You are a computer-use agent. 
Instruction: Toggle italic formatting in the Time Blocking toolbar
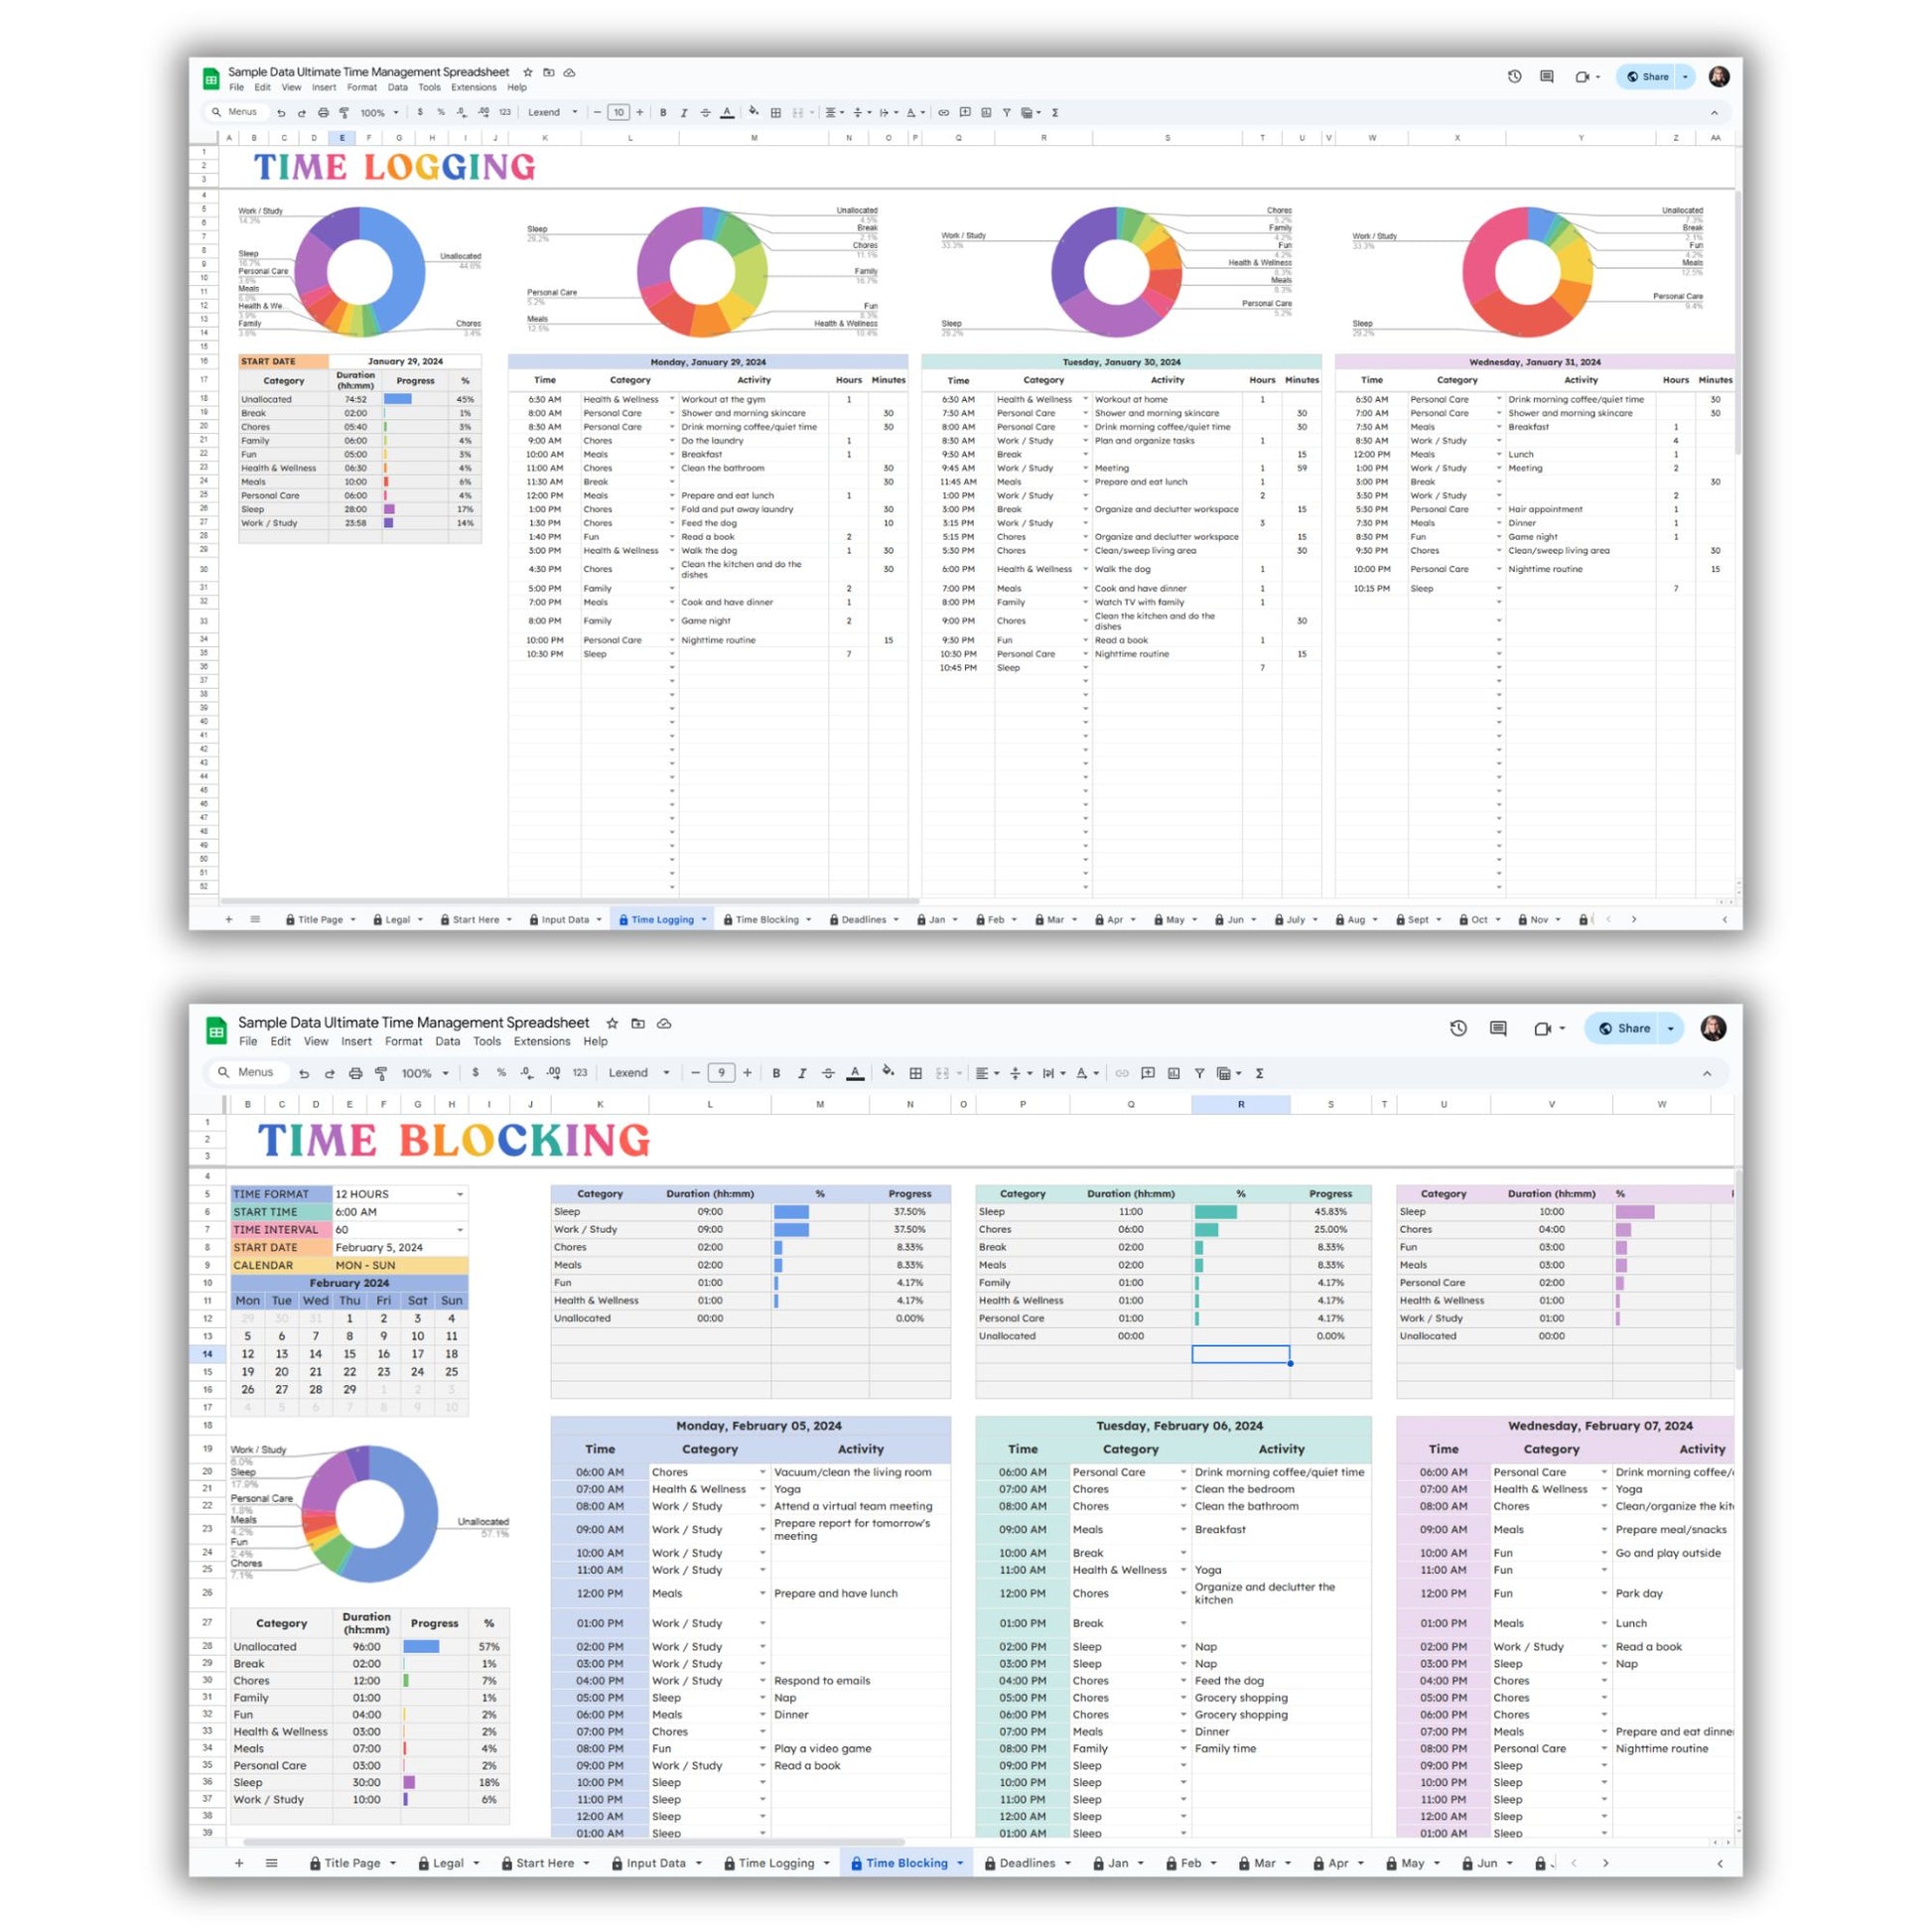802,1073
